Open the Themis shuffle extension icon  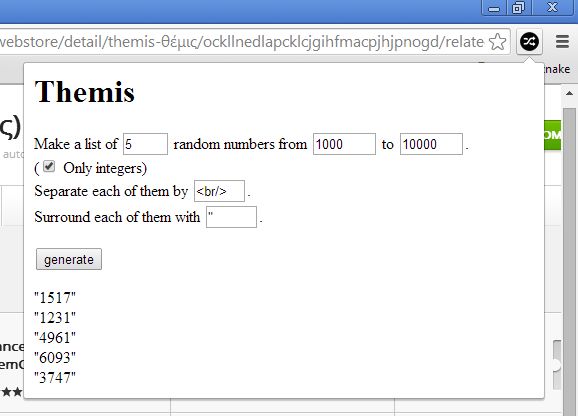pos(529,42)
